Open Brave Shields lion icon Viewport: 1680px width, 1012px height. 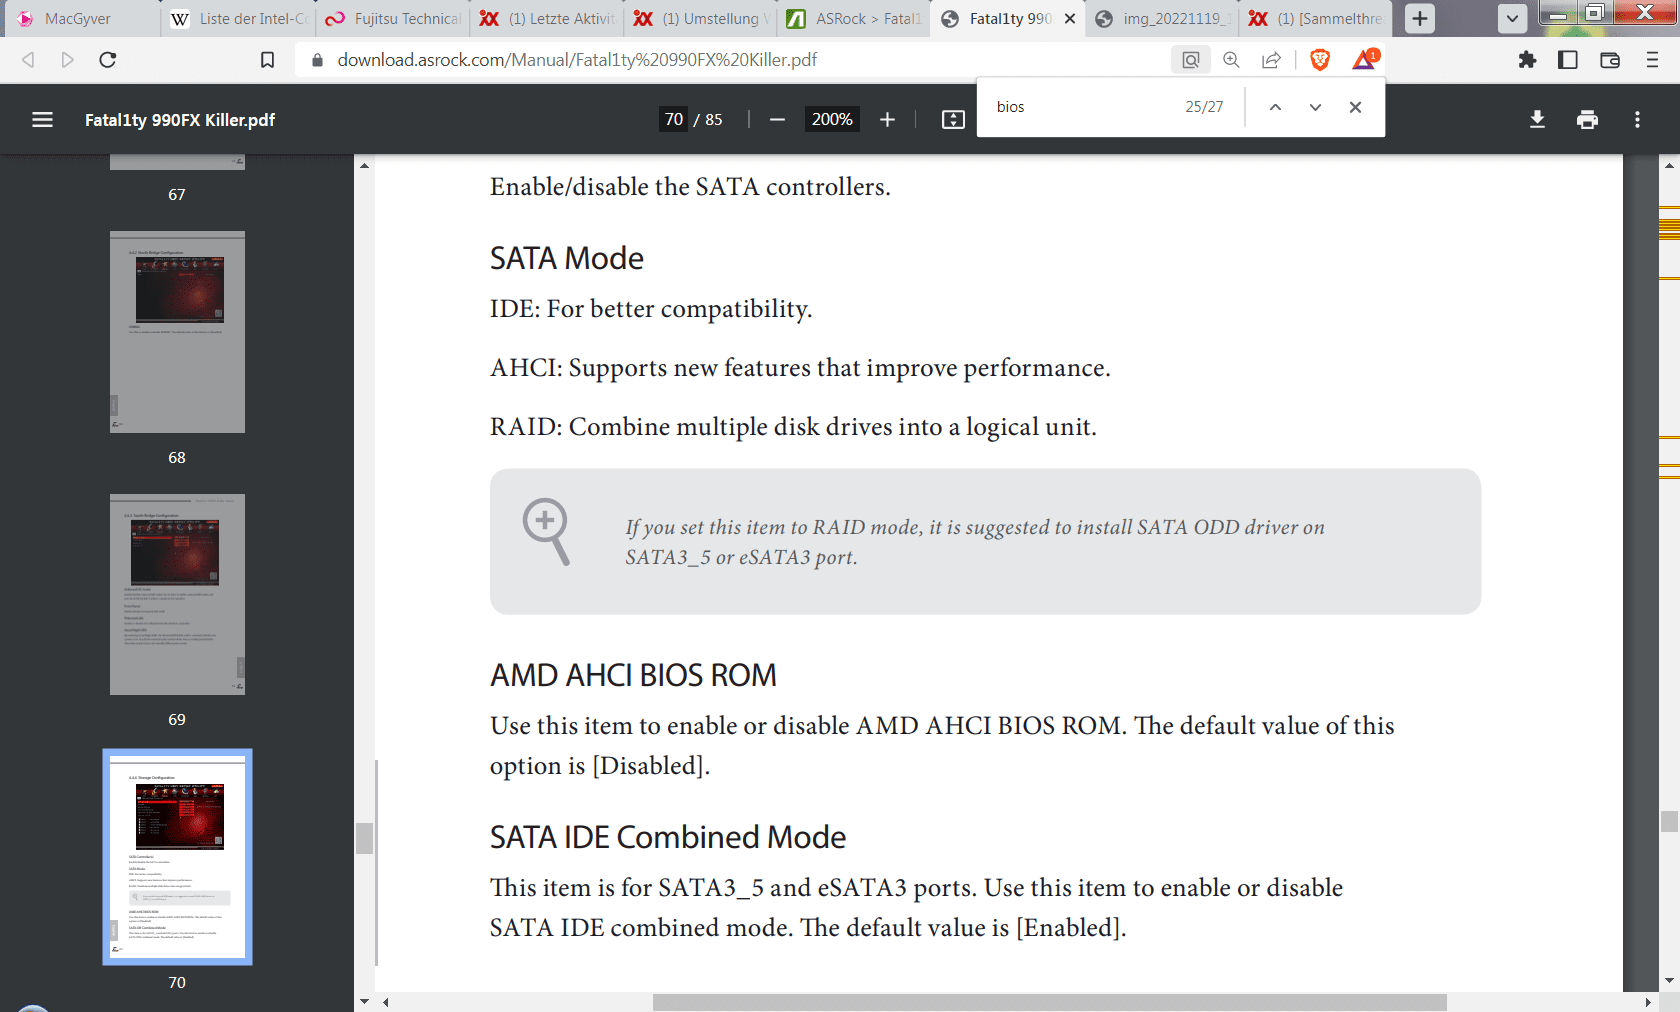[1320, 60]
